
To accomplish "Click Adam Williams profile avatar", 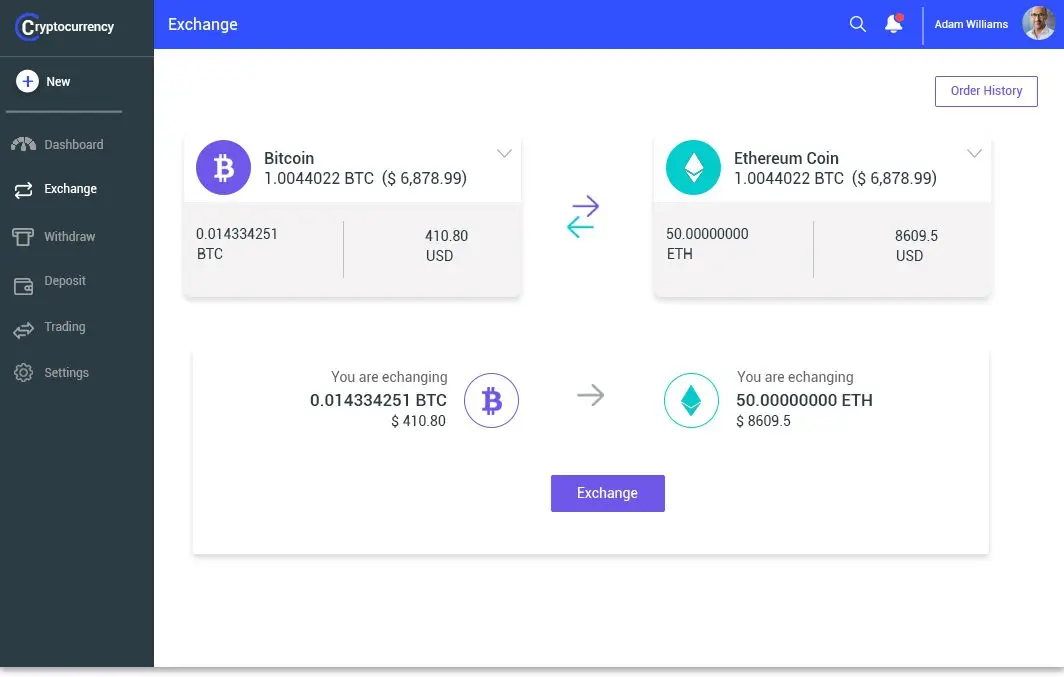I will [1039, 24].
